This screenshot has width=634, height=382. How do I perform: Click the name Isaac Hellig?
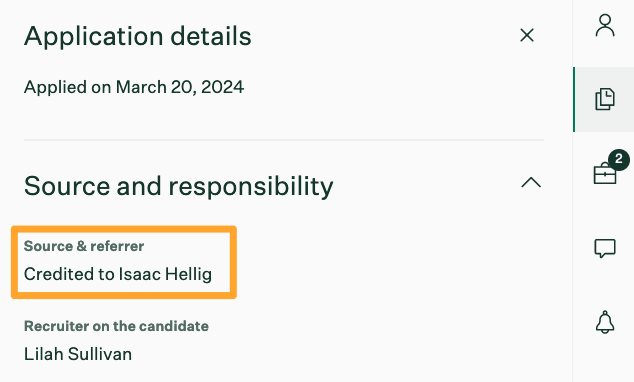point(165,274)
